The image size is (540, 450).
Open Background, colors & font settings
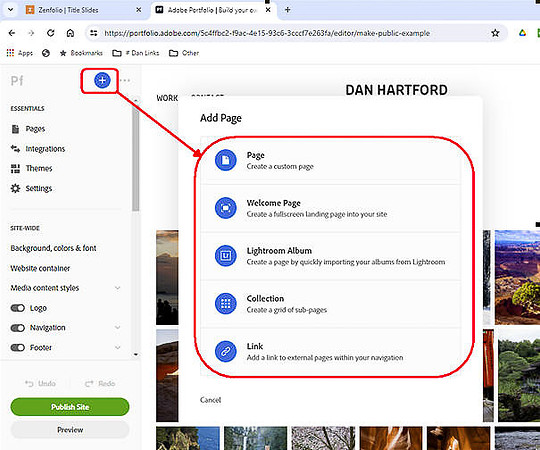(53, 248)
